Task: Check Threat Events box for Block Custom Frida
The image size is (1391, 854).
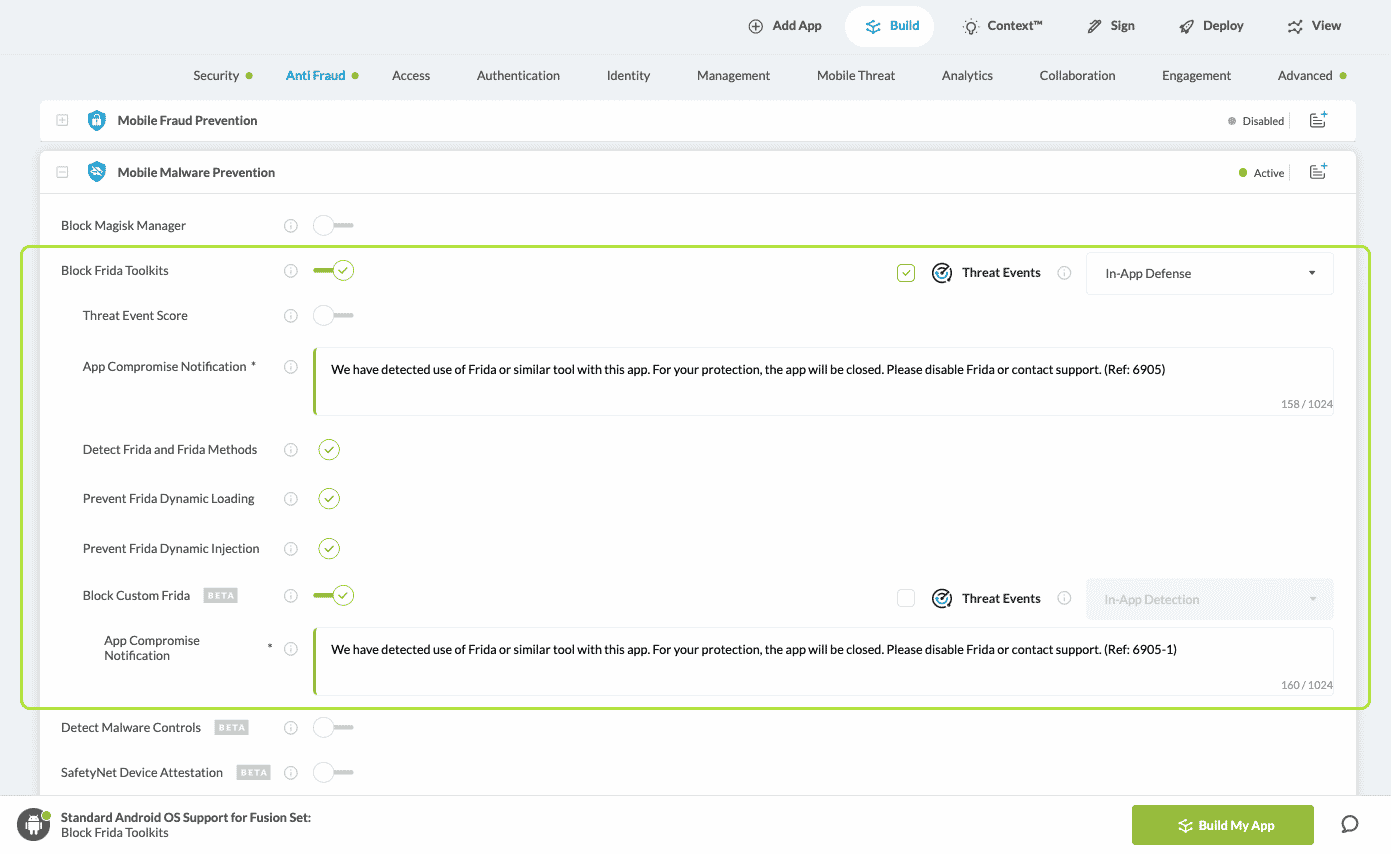Action: (x=906, y=598)
